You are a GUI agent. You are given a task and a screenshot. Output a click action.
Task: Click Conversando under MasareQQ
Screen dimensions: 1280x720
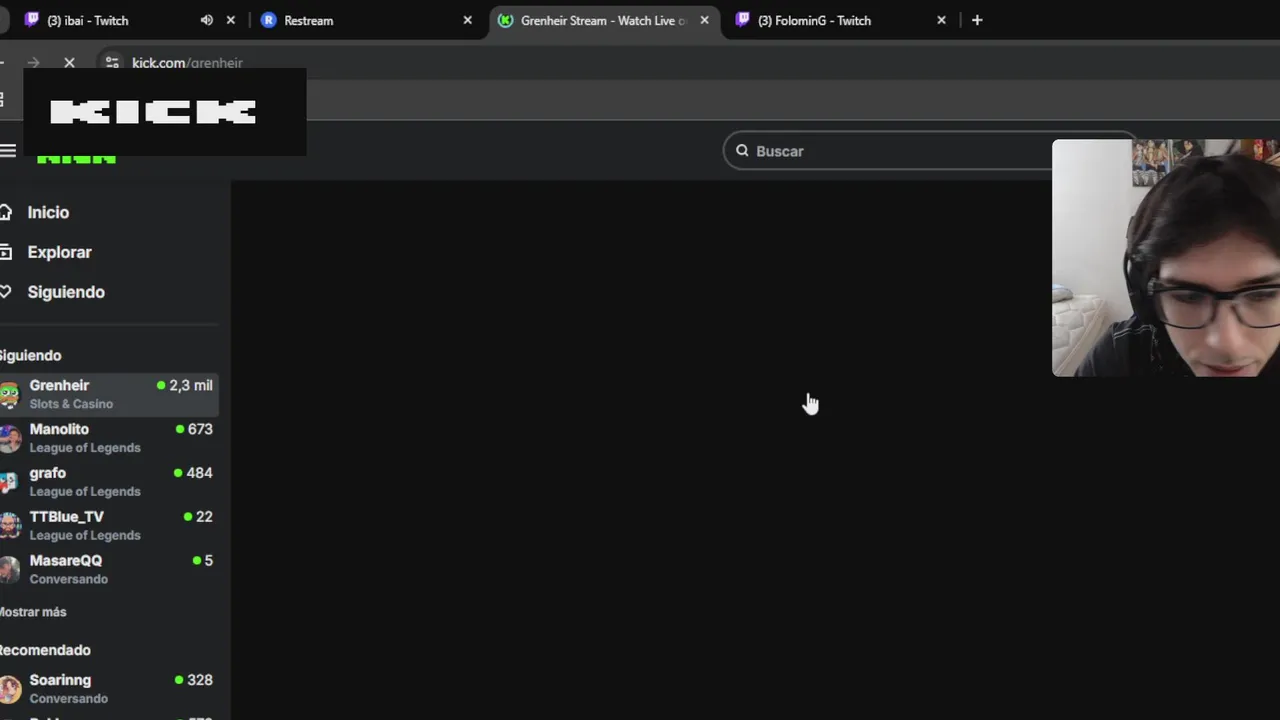tap(69, 580)
